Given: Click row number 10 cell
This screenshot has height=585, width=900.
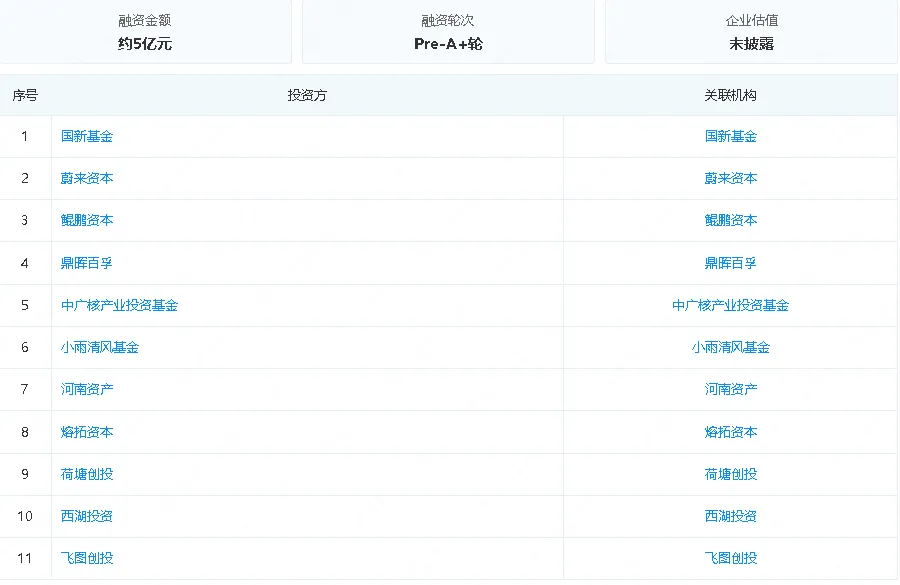Looking at the screenshot, I should coord(25,516).
